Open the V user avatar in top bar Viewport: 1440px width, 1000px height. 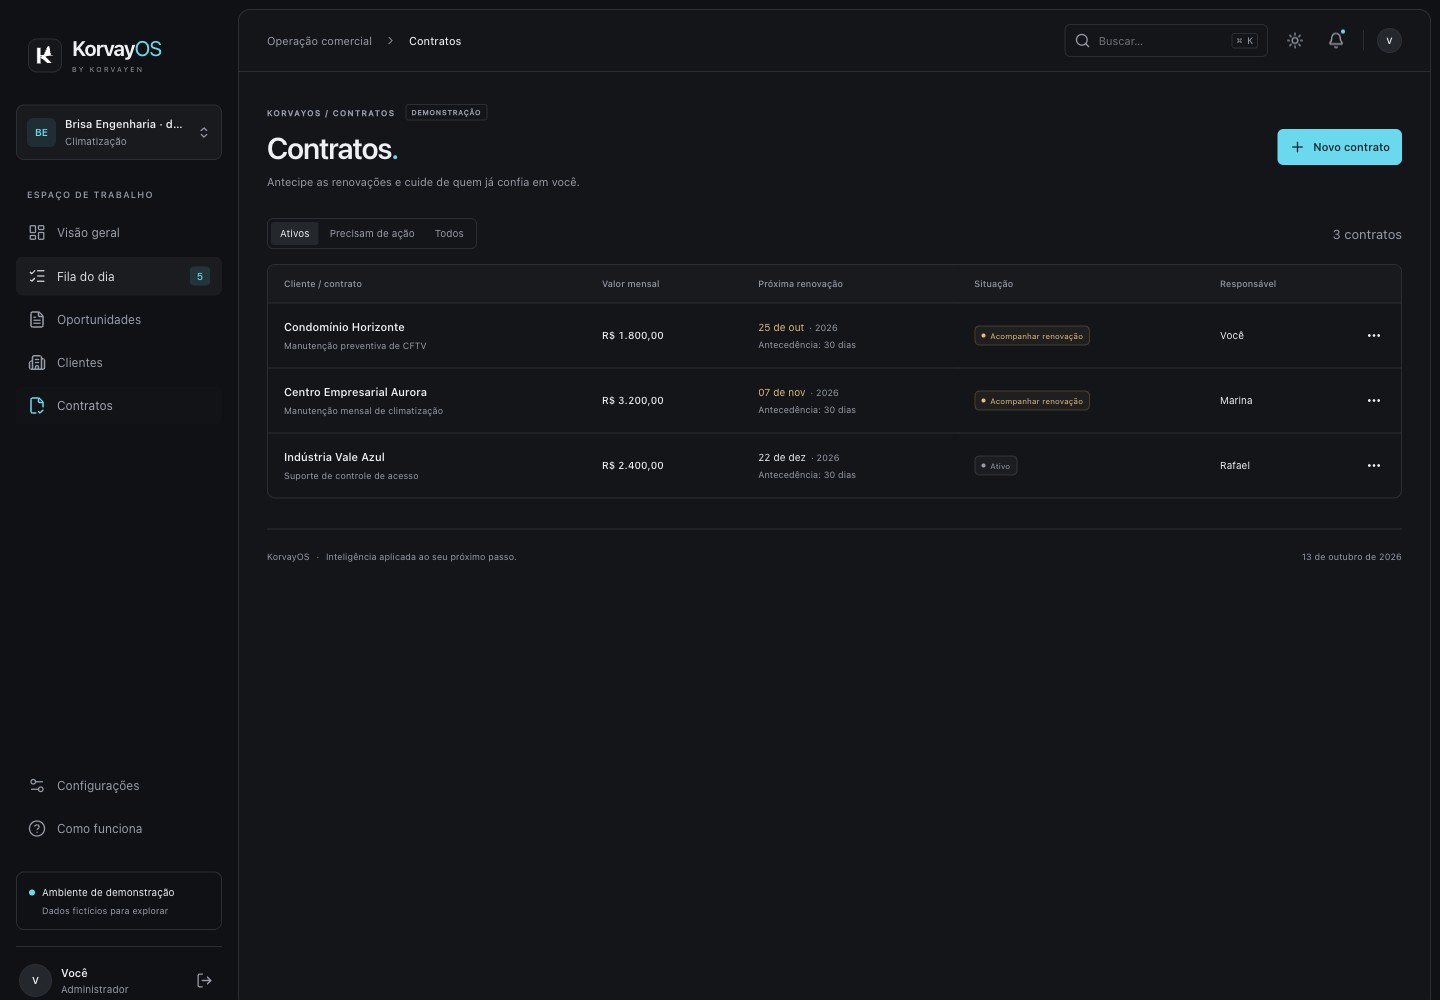pos(1389,41)
